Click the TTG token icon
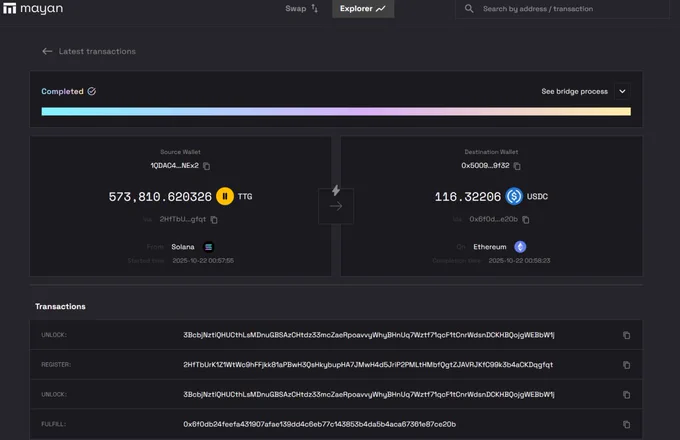 225,196
